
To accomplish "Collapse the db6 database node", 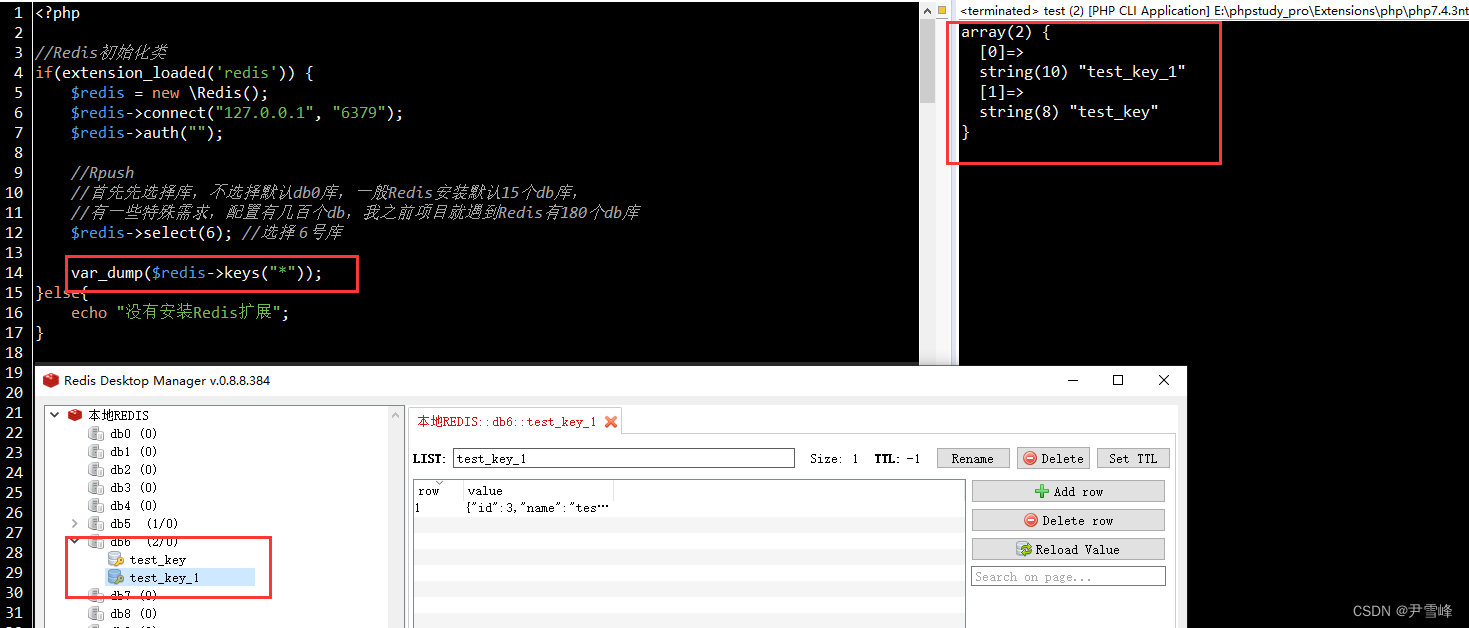I will [x=74, y=542].
